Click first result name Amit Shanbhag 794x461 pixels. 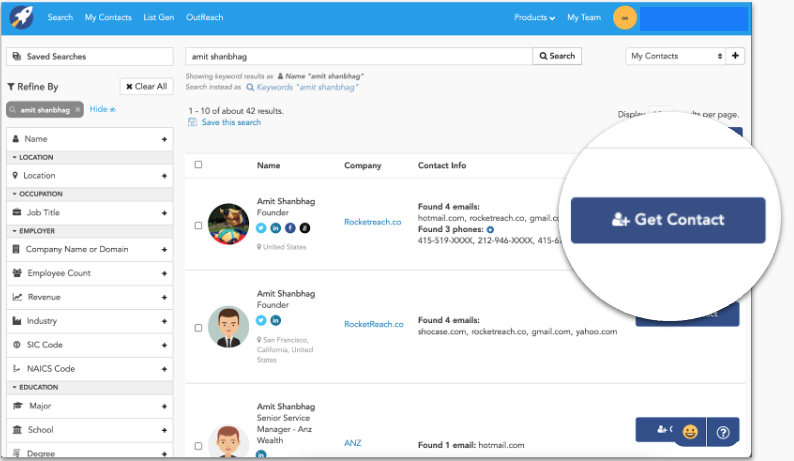[x=286, y=201]
